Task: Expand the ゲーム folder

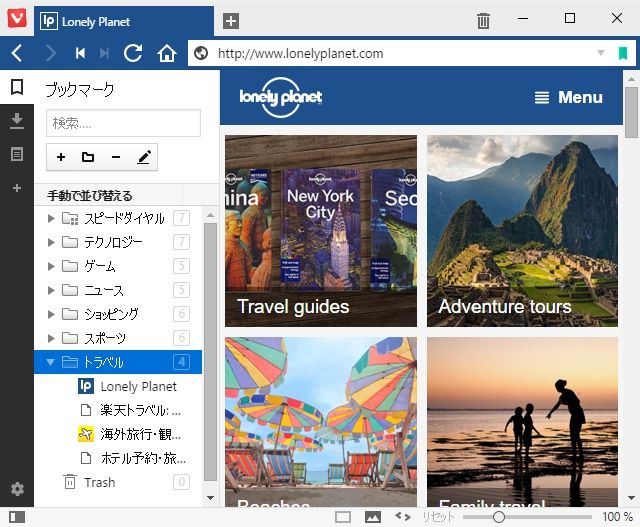Action: tap(51, 267)
